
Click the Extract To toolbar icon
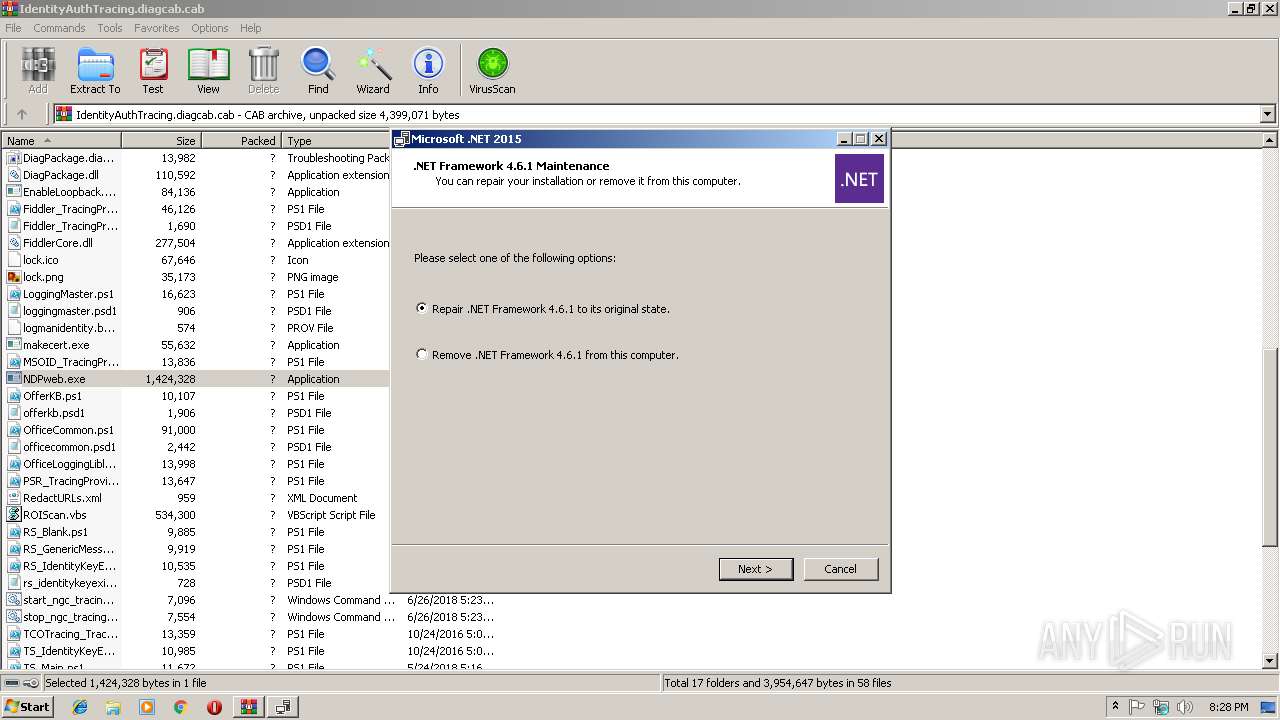(x=95, y=71)
